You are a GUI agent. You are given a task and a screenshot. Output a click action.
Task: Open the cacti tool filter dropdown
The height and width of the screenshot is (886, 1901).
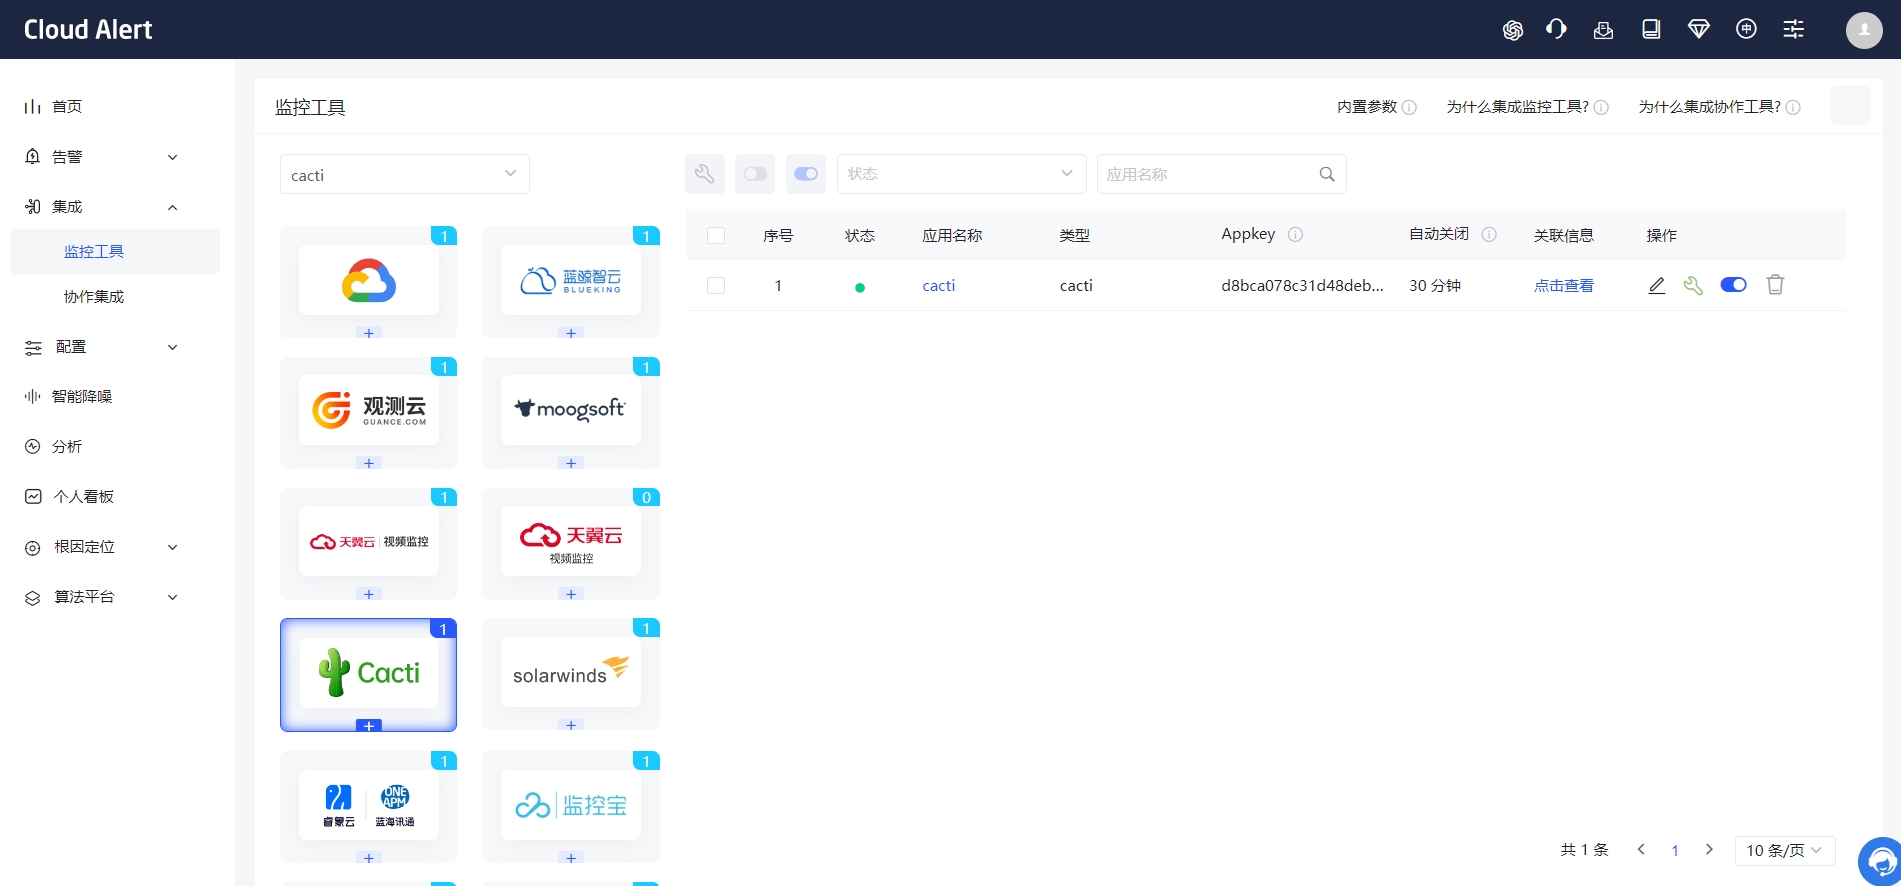pyautogui.click(x=405, y=174)
